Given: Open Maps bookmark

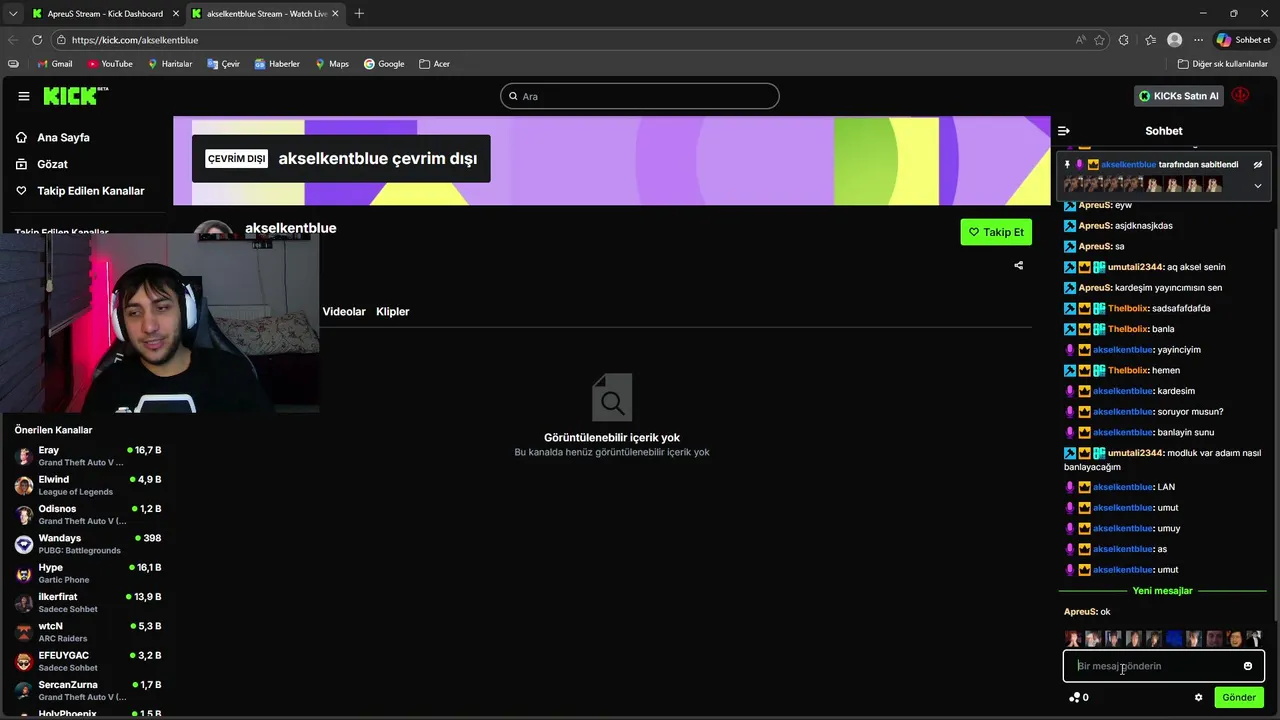Looking at the screenshot, I should (332, 64).
